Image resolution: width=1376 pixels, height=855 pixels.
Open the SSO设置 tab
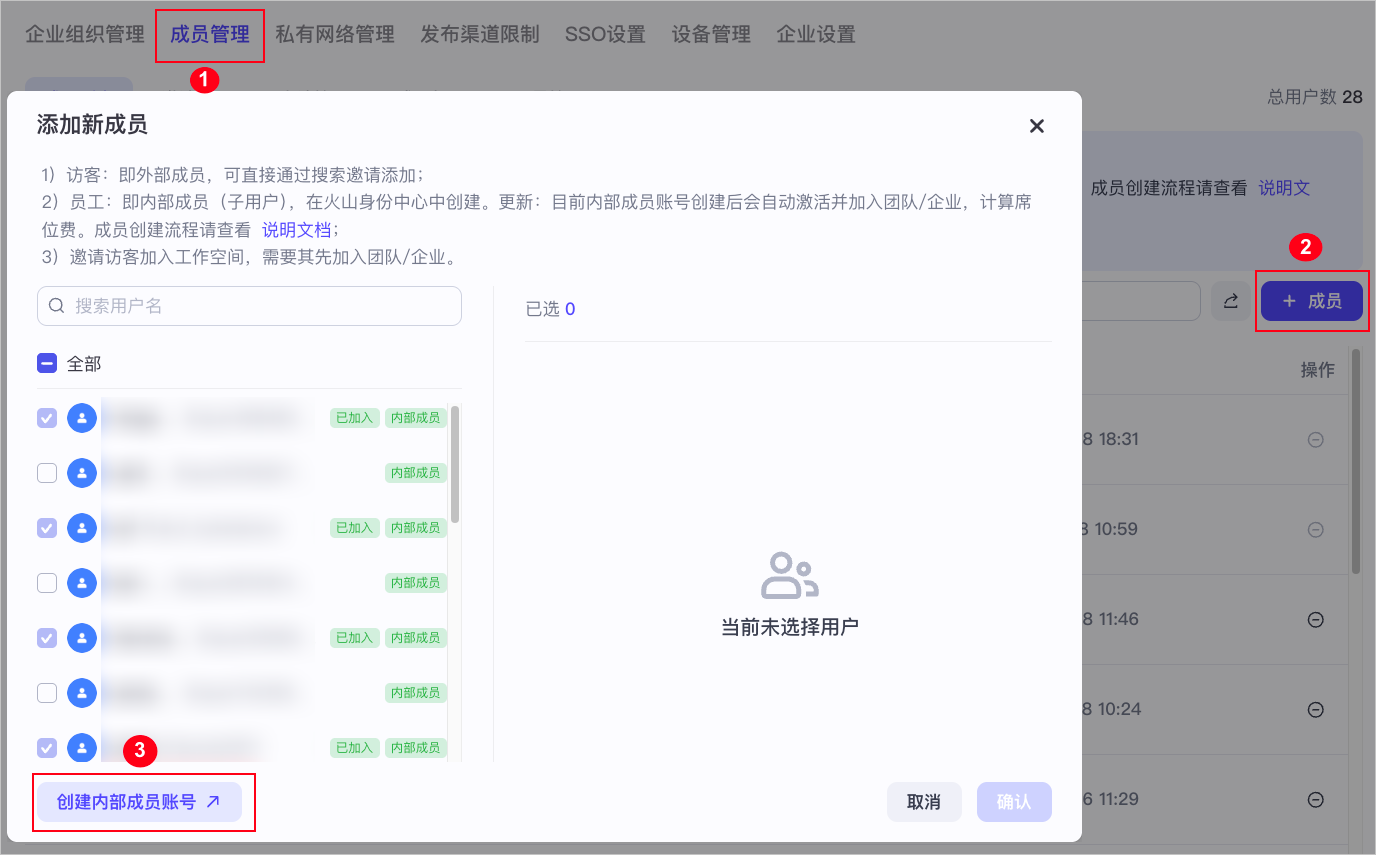pos(605,35)
